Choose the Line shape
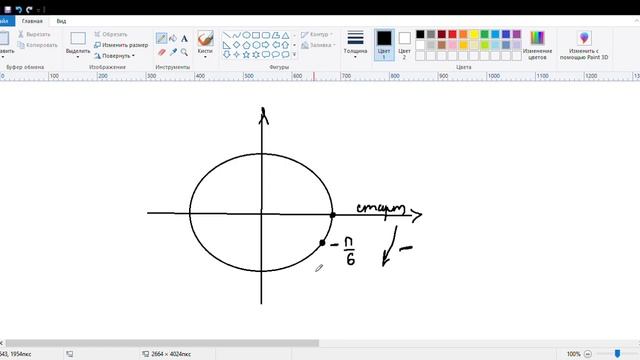Viewport: 640px width, 360px height. pyautogui.click(x=227, y=36)
